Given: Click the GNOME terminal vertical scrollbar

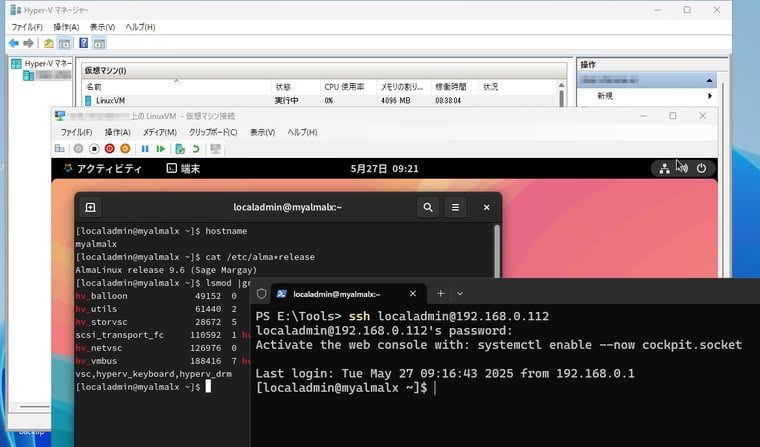Looking at the screenshot, I should pyautogui.click(x=497, y=250).
